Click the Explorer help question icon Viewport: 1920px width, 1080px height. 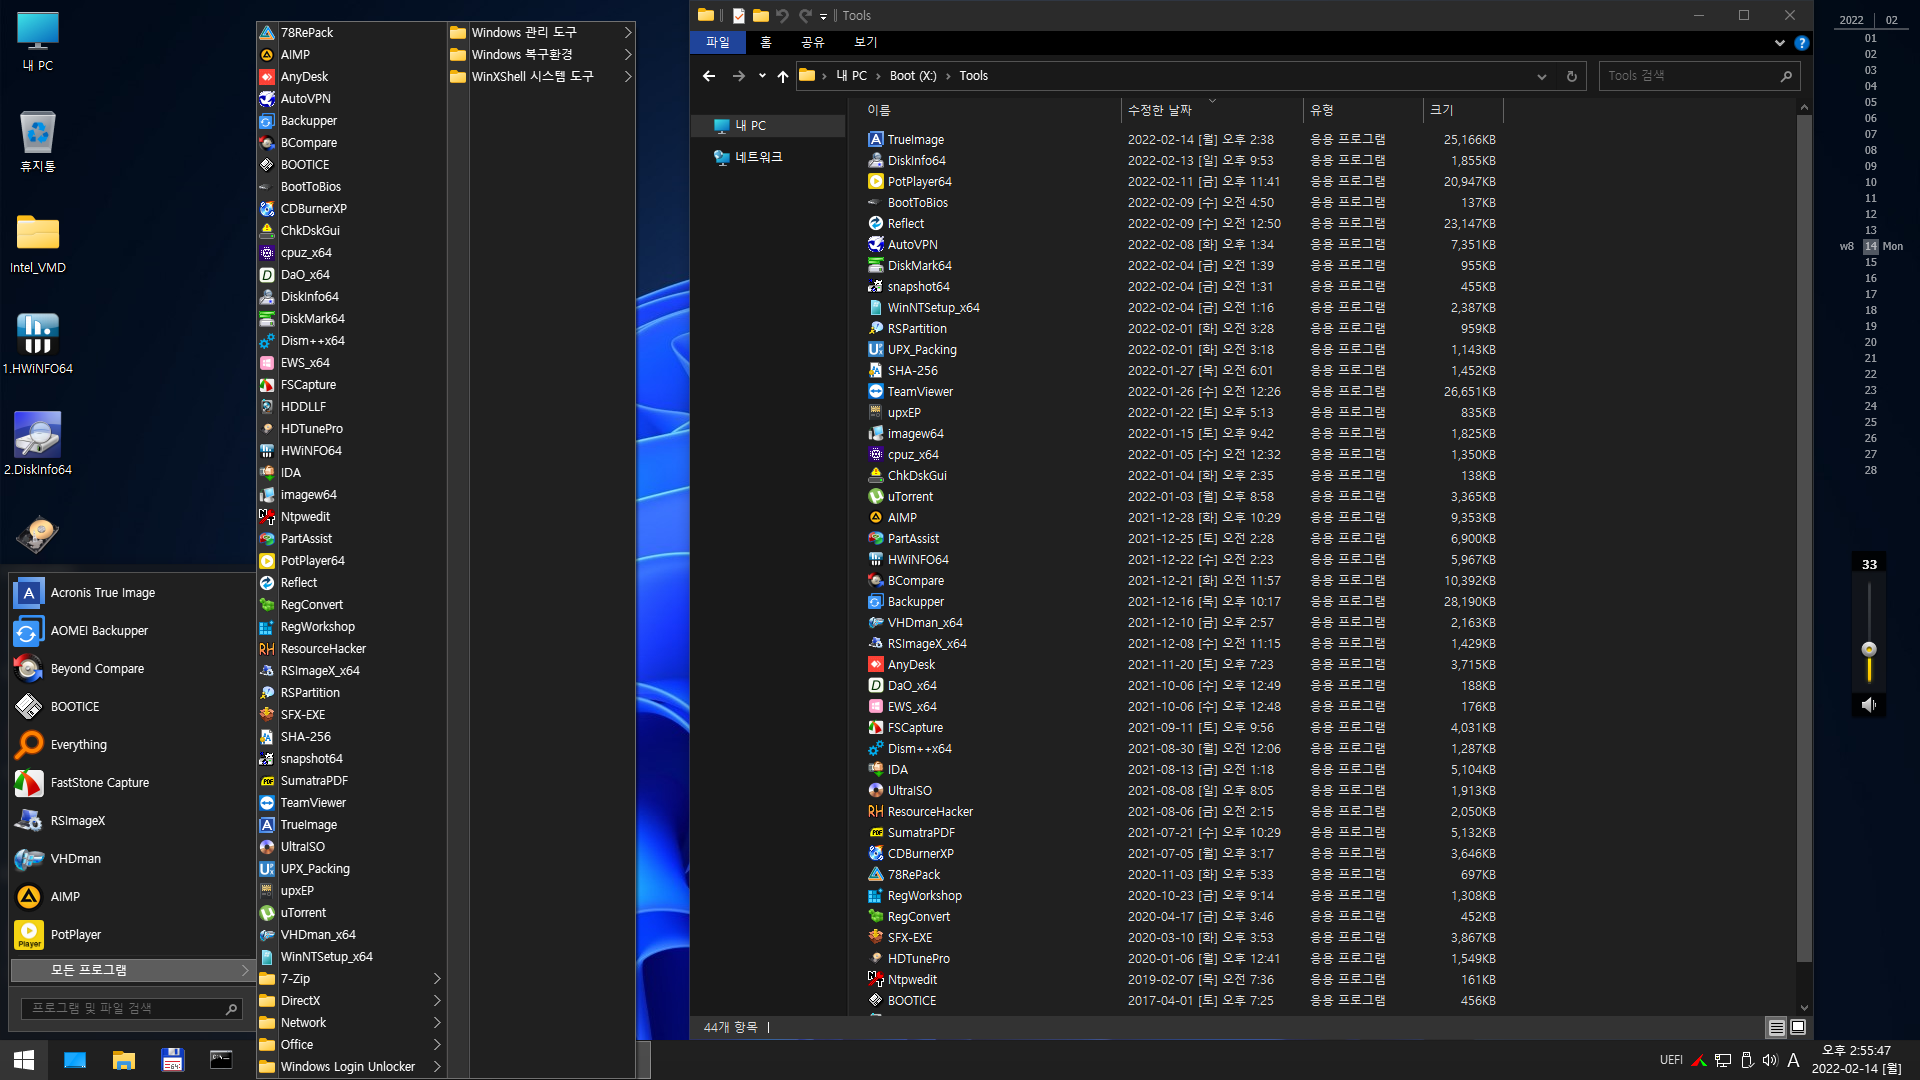point(1801,43)
